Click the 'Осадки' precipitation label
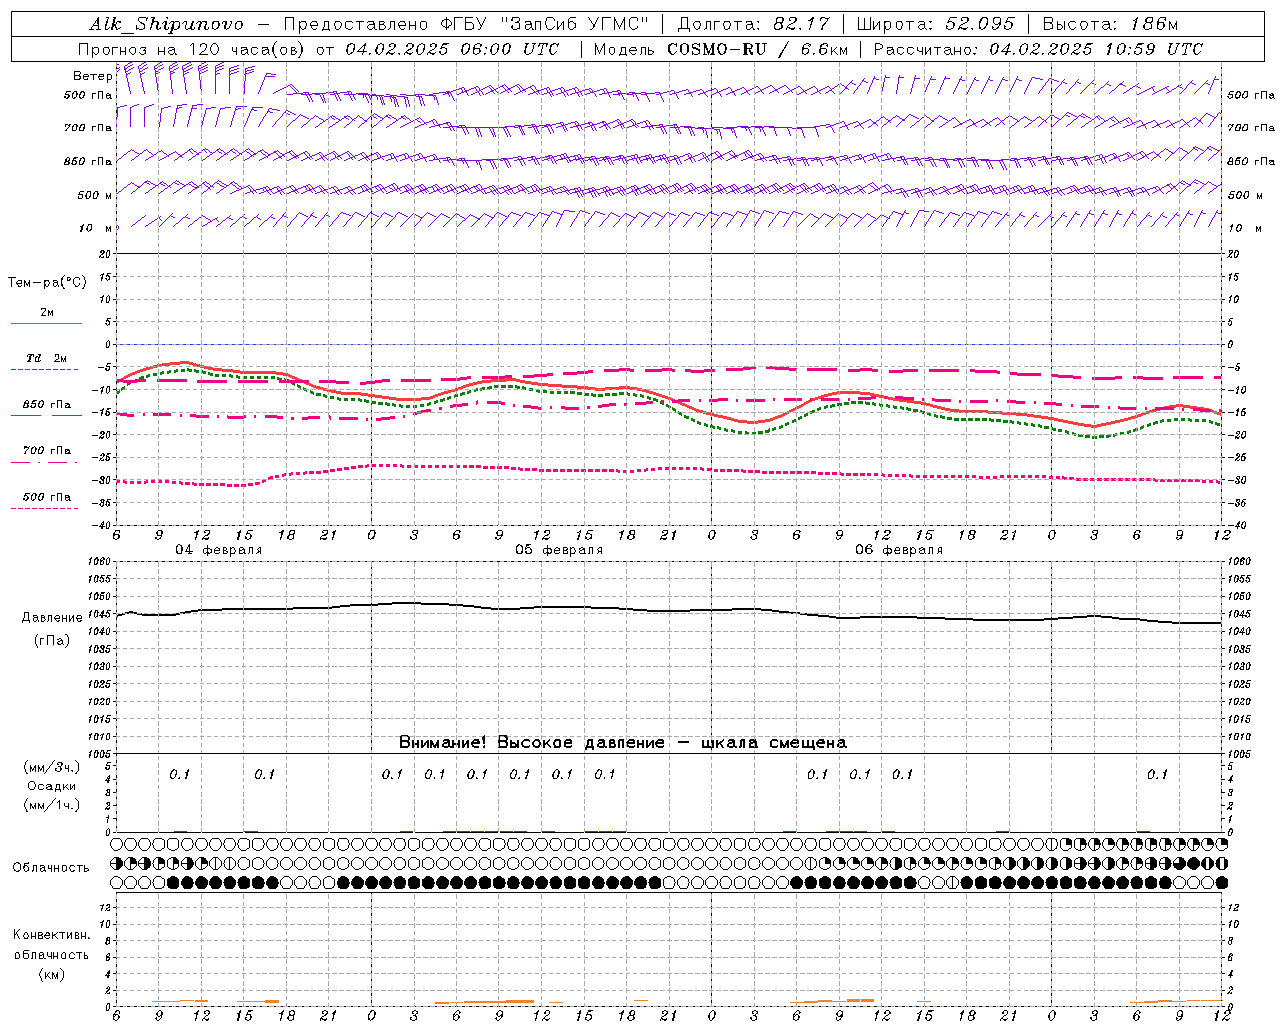 (51, 787)
